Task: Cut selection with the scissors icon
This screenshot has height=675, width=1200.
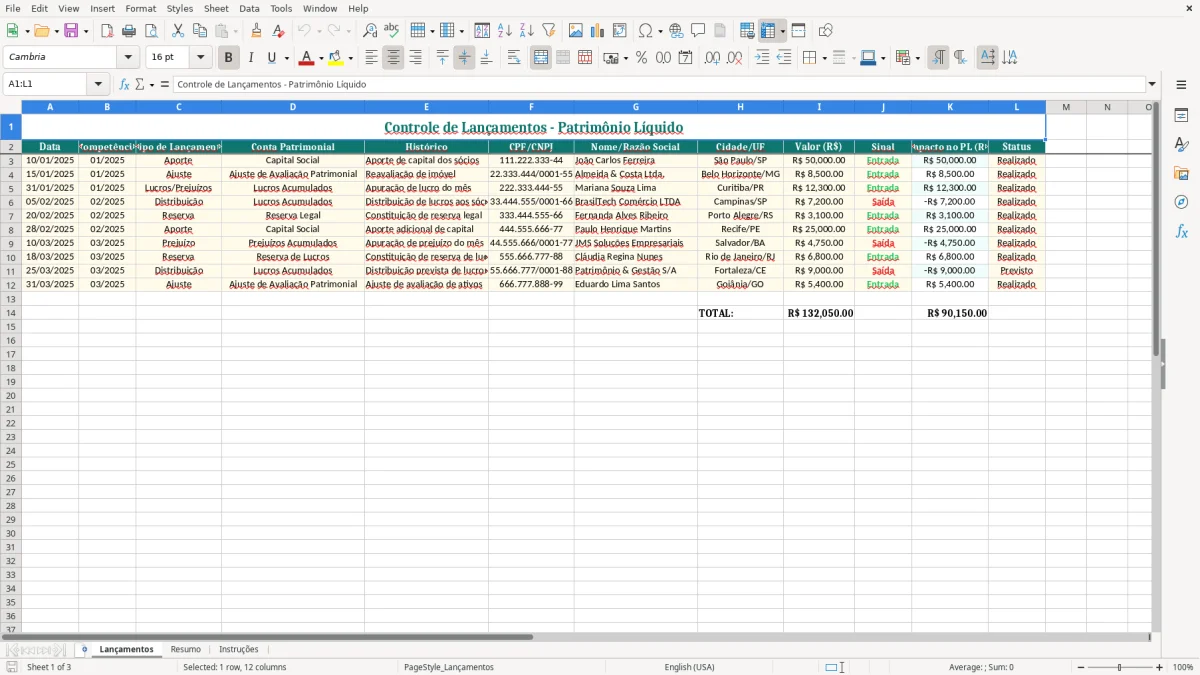Action: (x=178, y=31)
